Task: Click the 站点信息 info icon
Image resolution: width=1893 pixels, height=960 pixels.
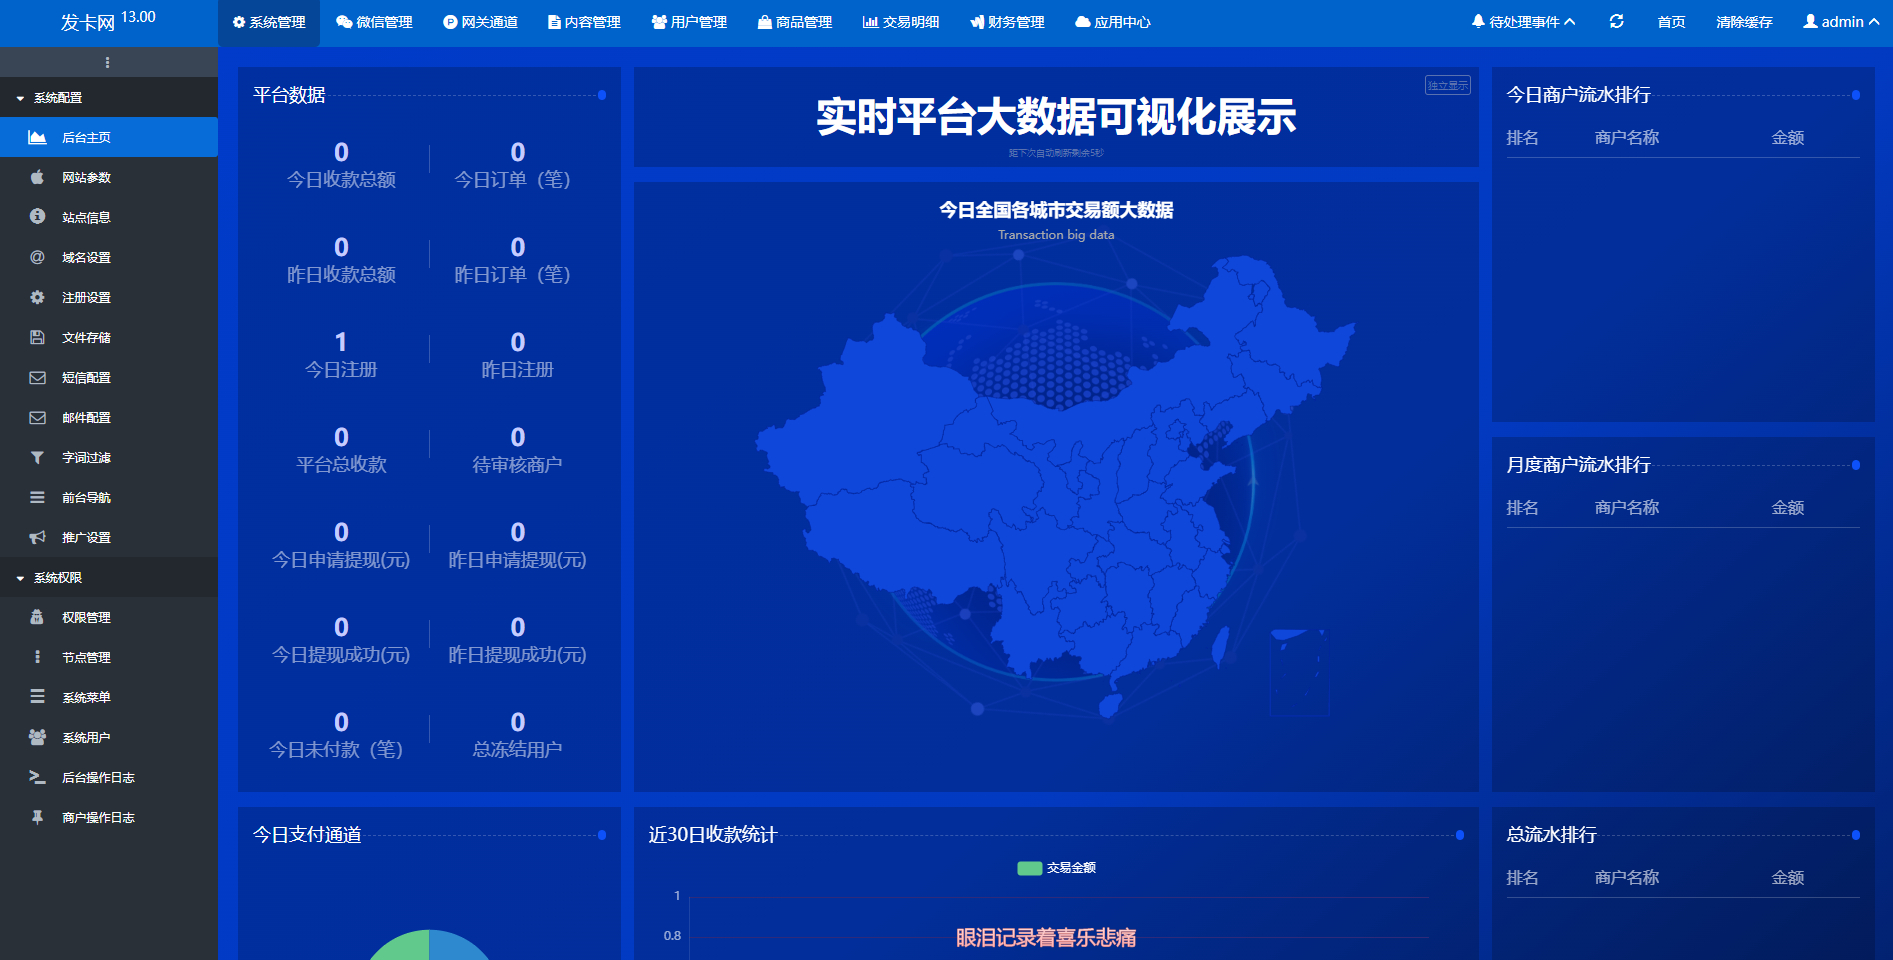Action: pos(37,217)
